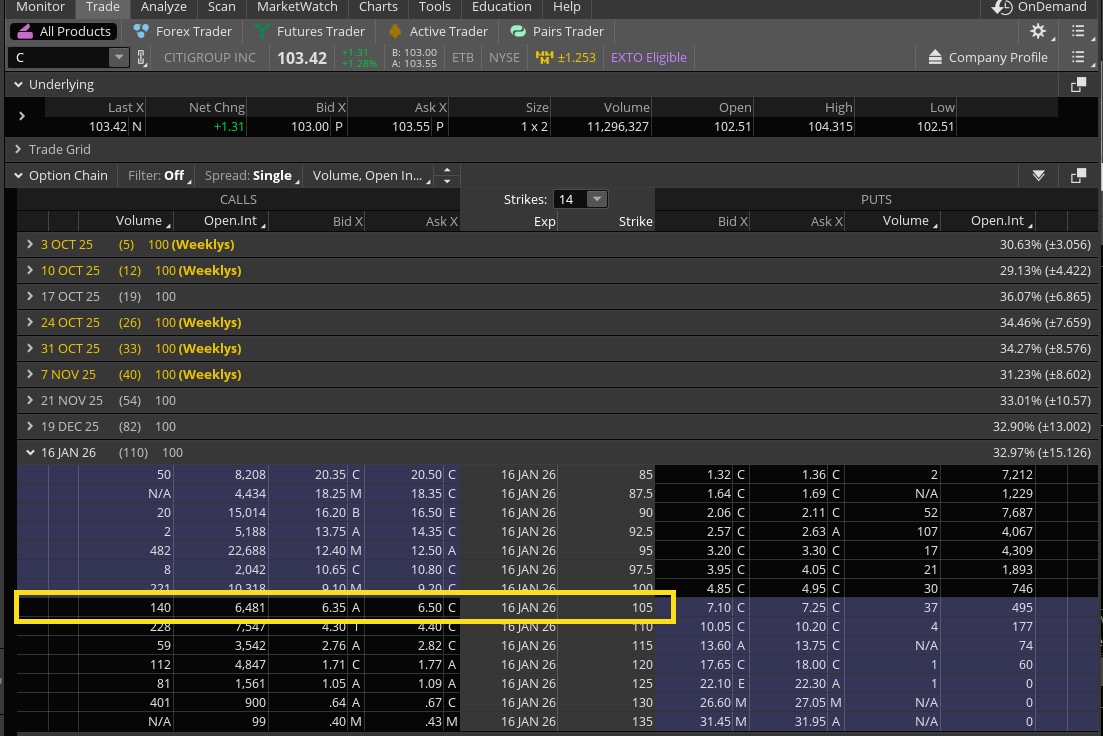The height and width of the screenshot is (736, 1103).
Task: Open the settings gear menu
Action: (1039, 31)
